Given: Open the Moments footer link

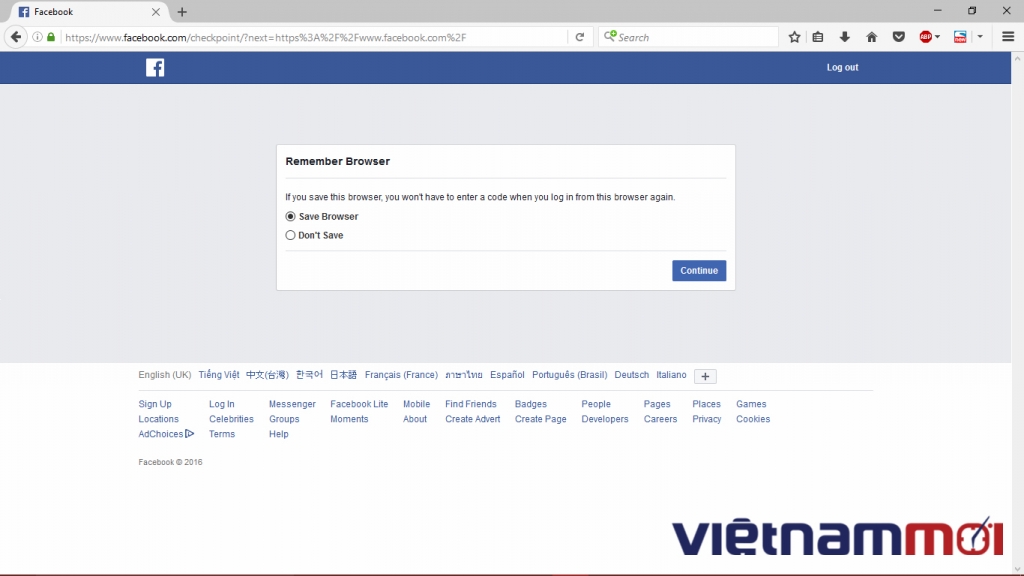Looking at the screenshot, I should 349,419.
